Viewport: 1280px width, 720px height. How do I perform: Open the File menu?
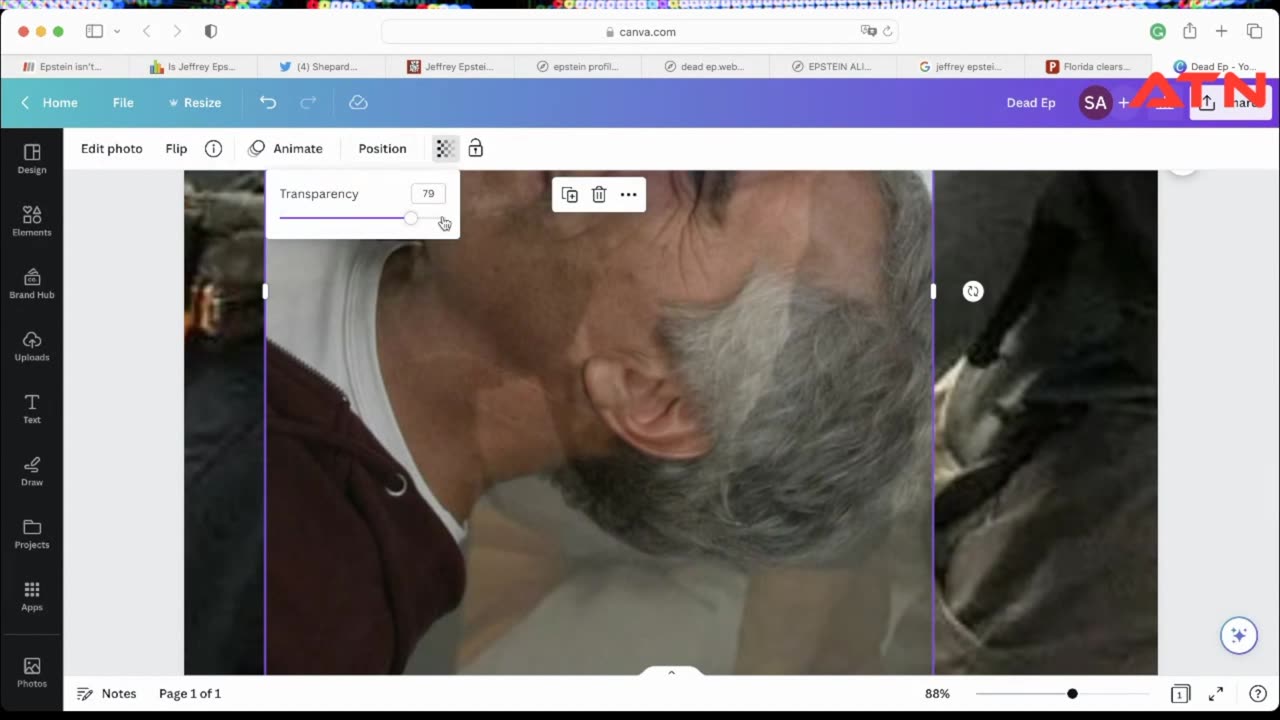pos(123,102)
